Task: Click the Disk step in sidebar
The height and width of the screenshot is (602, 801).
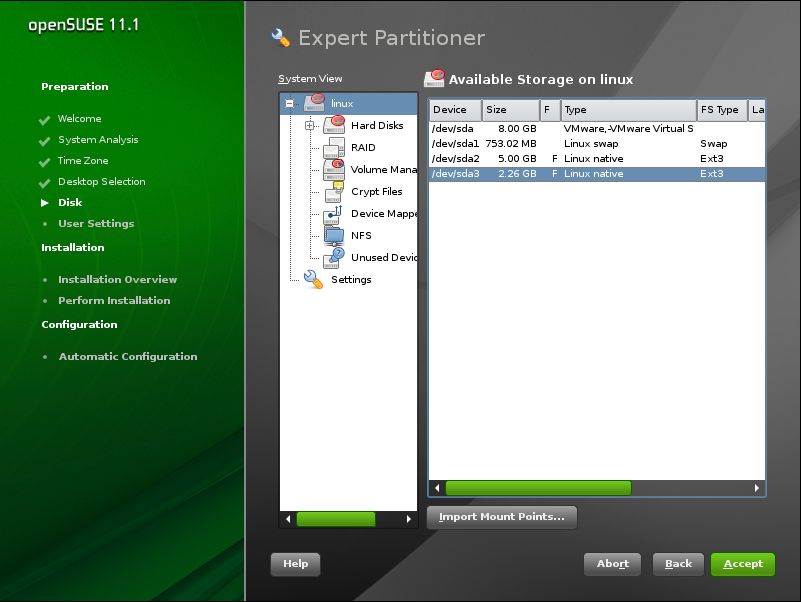Action: (70, 202)
